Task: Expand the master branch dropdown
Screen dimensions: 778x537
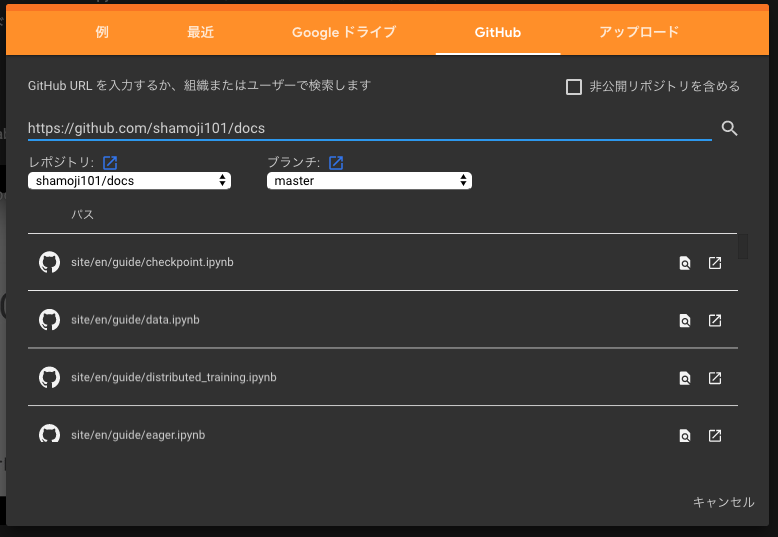Action: tap(369, 181)
